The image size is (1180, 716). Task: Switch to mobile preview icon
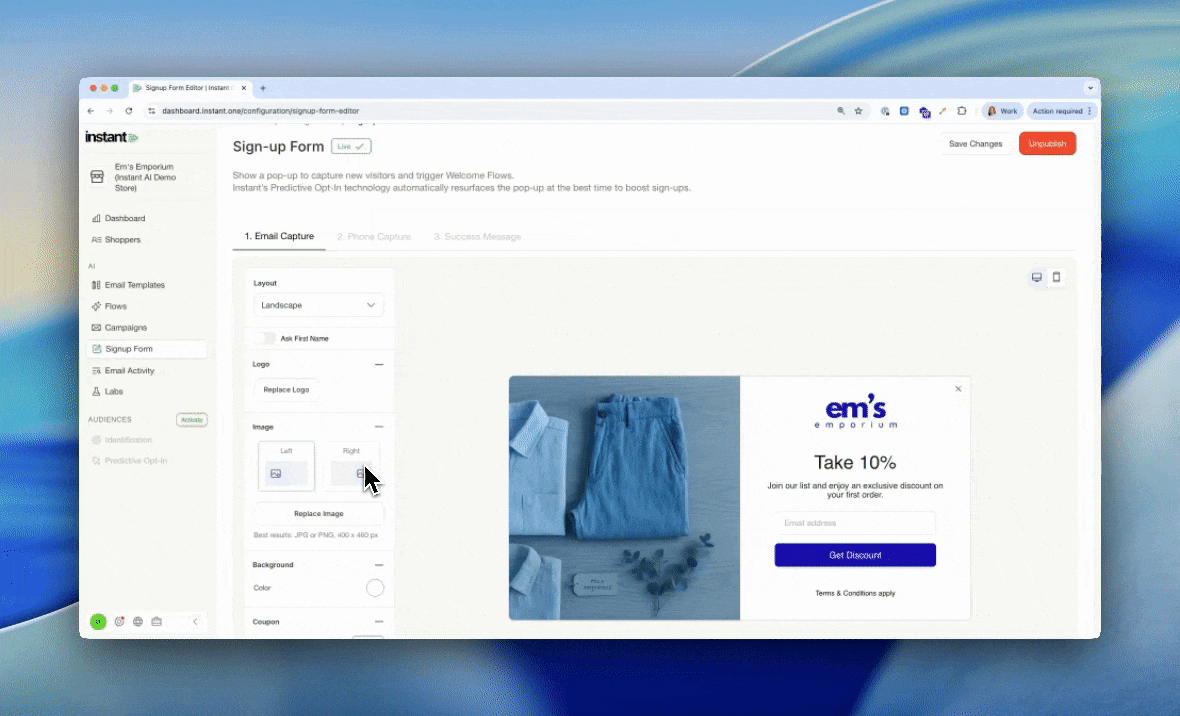click(1056, 277)
